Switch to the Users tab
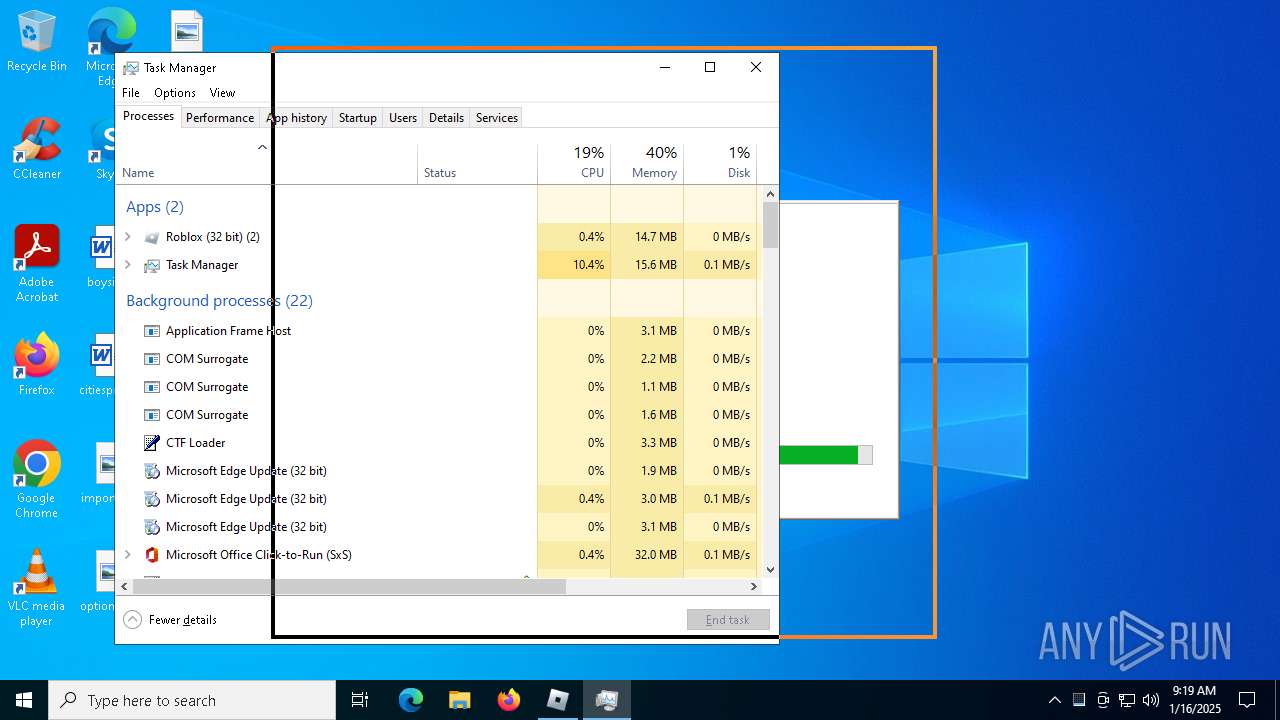This screenshot has height=720, width=1280. point(403,118)
